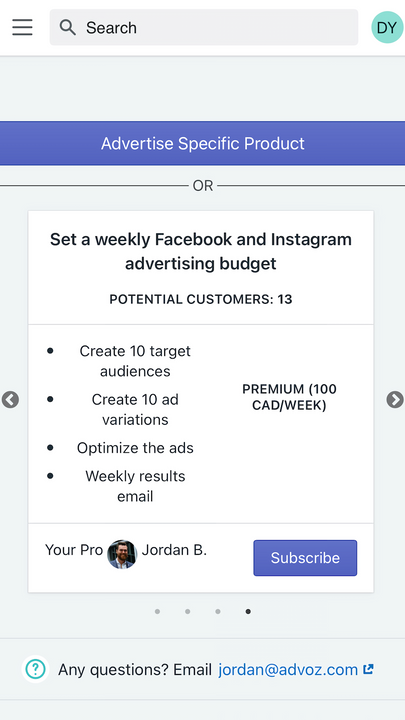Select the PREMIUM (100 CAD/WEEK) label
Screen dimensions: 405x720
(289, 398)
